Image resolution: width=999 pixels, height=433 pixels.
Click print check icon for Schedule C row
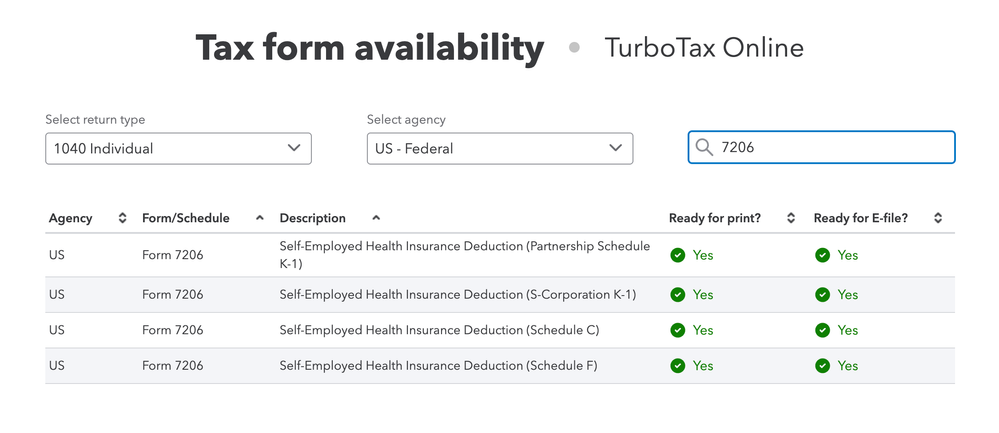tap(678, 330)
